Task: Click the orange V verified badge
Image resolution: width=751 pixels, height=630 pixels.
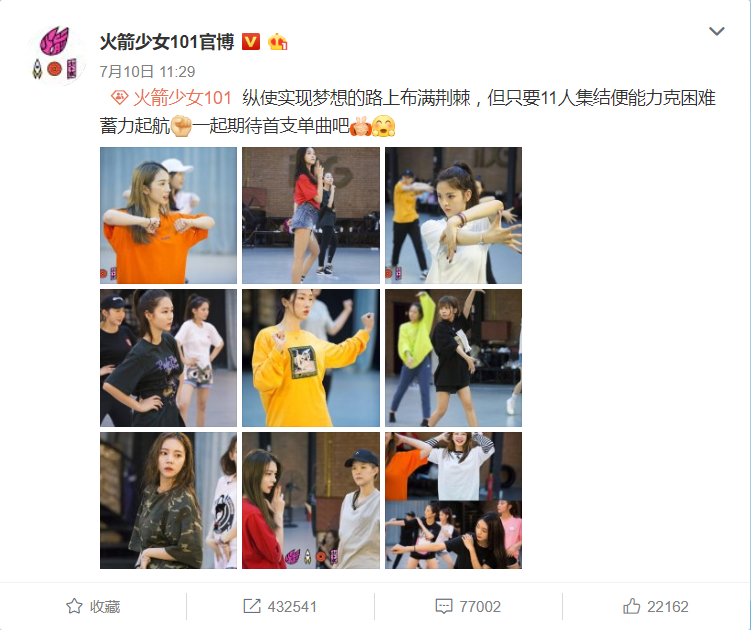Action: [x=251, y=42]
